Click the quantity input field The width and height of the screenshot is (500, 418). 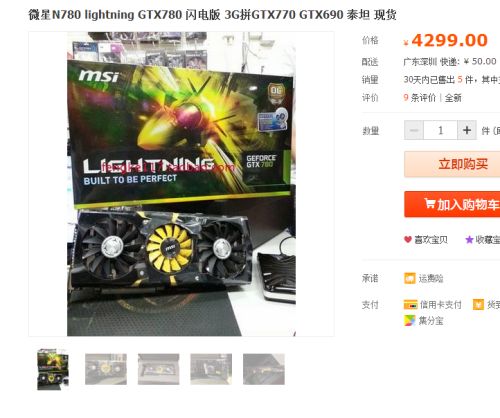[440, 130]
